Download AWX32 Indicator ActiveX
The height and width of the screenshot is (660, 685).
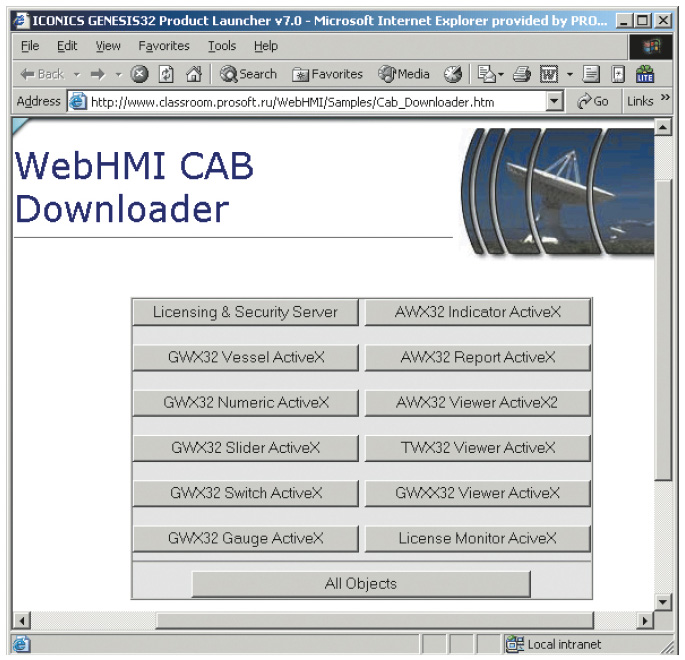pyautogui.click(x=477, y=312)
